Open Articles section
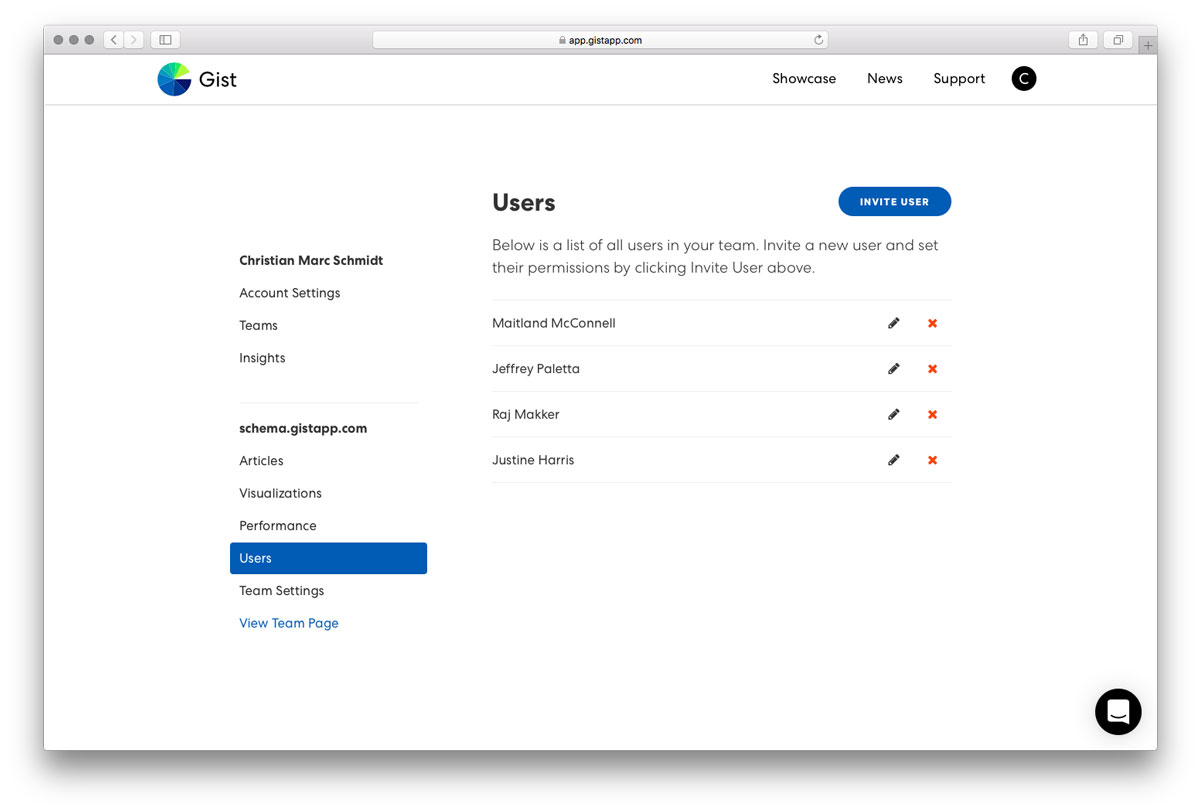Viewport: 1200px width, 812px height. coord(261,461)
